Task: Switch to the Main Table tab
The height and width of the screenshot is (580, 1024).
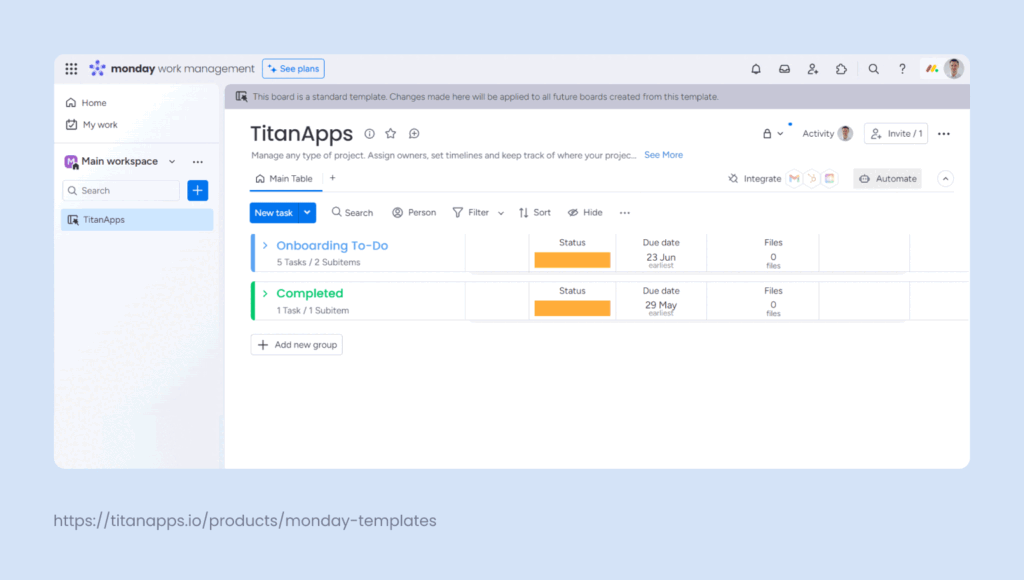Action: coord(284,179)
